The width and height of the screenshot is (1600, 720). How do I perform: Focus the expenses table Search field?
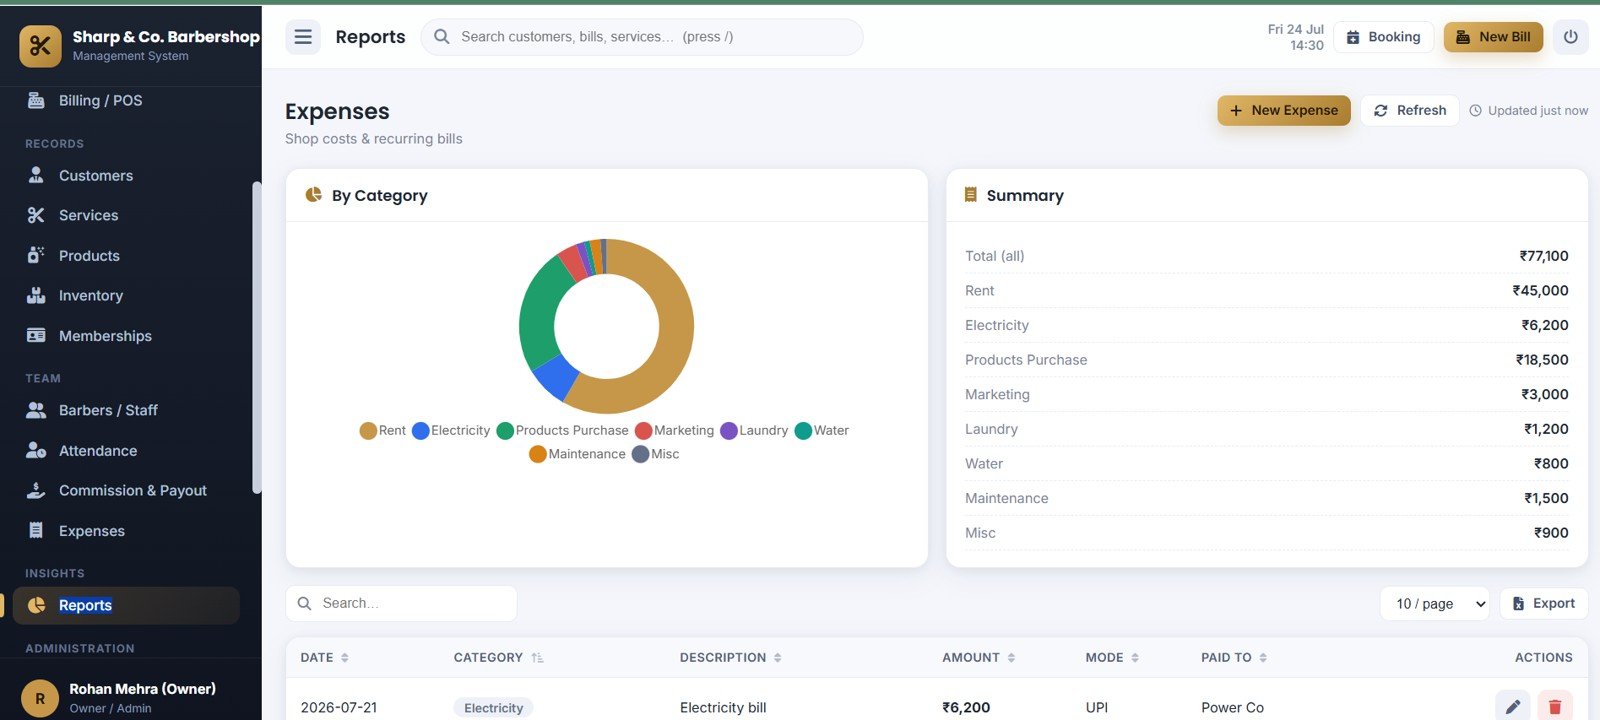pos(401,604)
